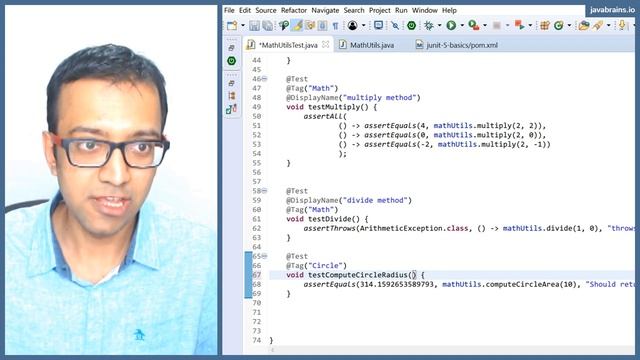Click the Debug bug icon
Viewport: 640px width, 360px height.
pyautogui.click(x=429, y=26)
